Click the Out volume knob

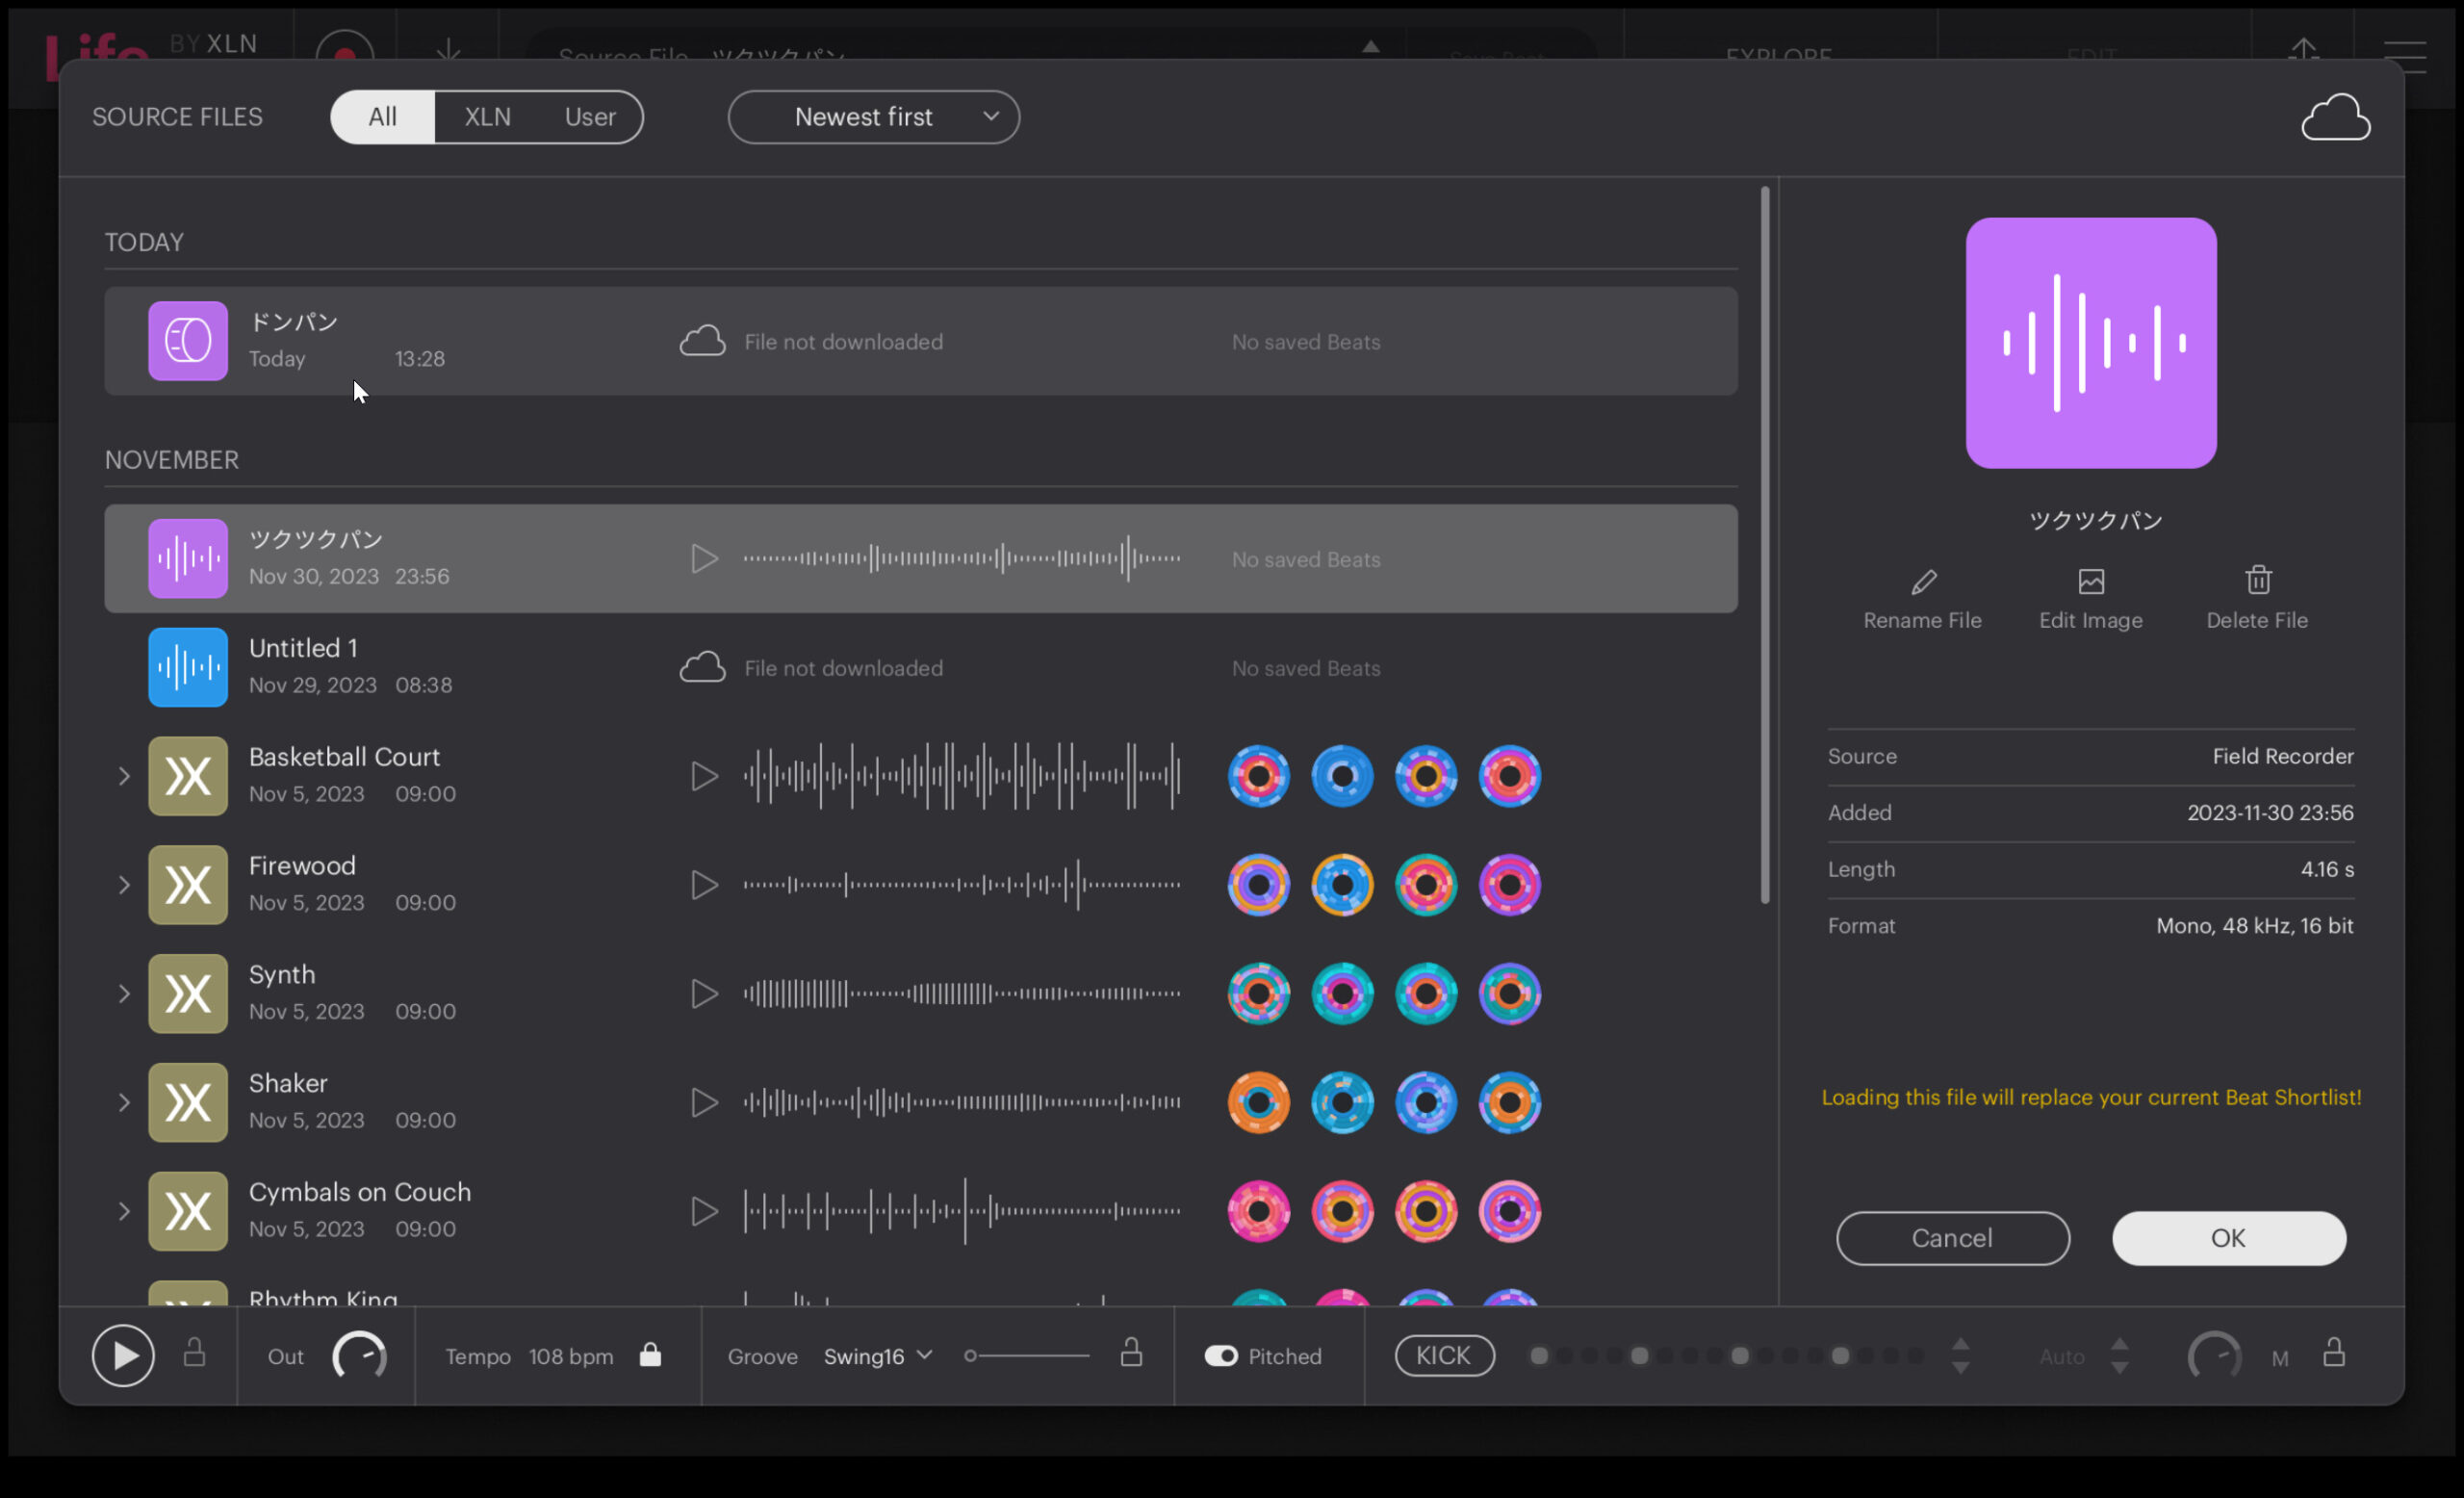coord(359,1357)
